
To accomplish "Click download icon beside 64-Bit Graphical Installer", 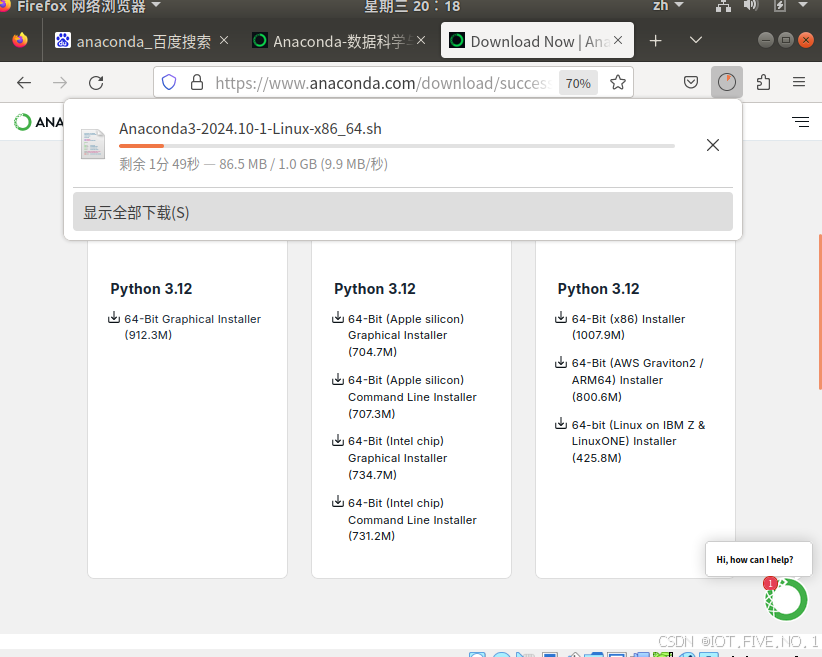I will [114, 318].
